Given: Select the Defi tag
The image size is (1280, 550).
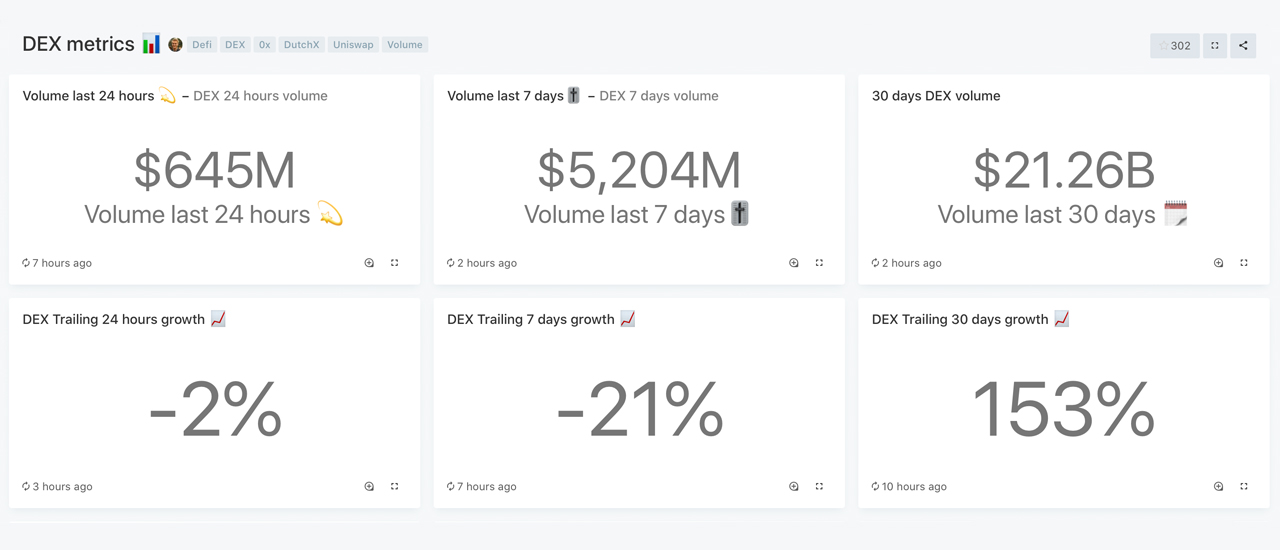Looking at the screenshot, I should [202, 44].
